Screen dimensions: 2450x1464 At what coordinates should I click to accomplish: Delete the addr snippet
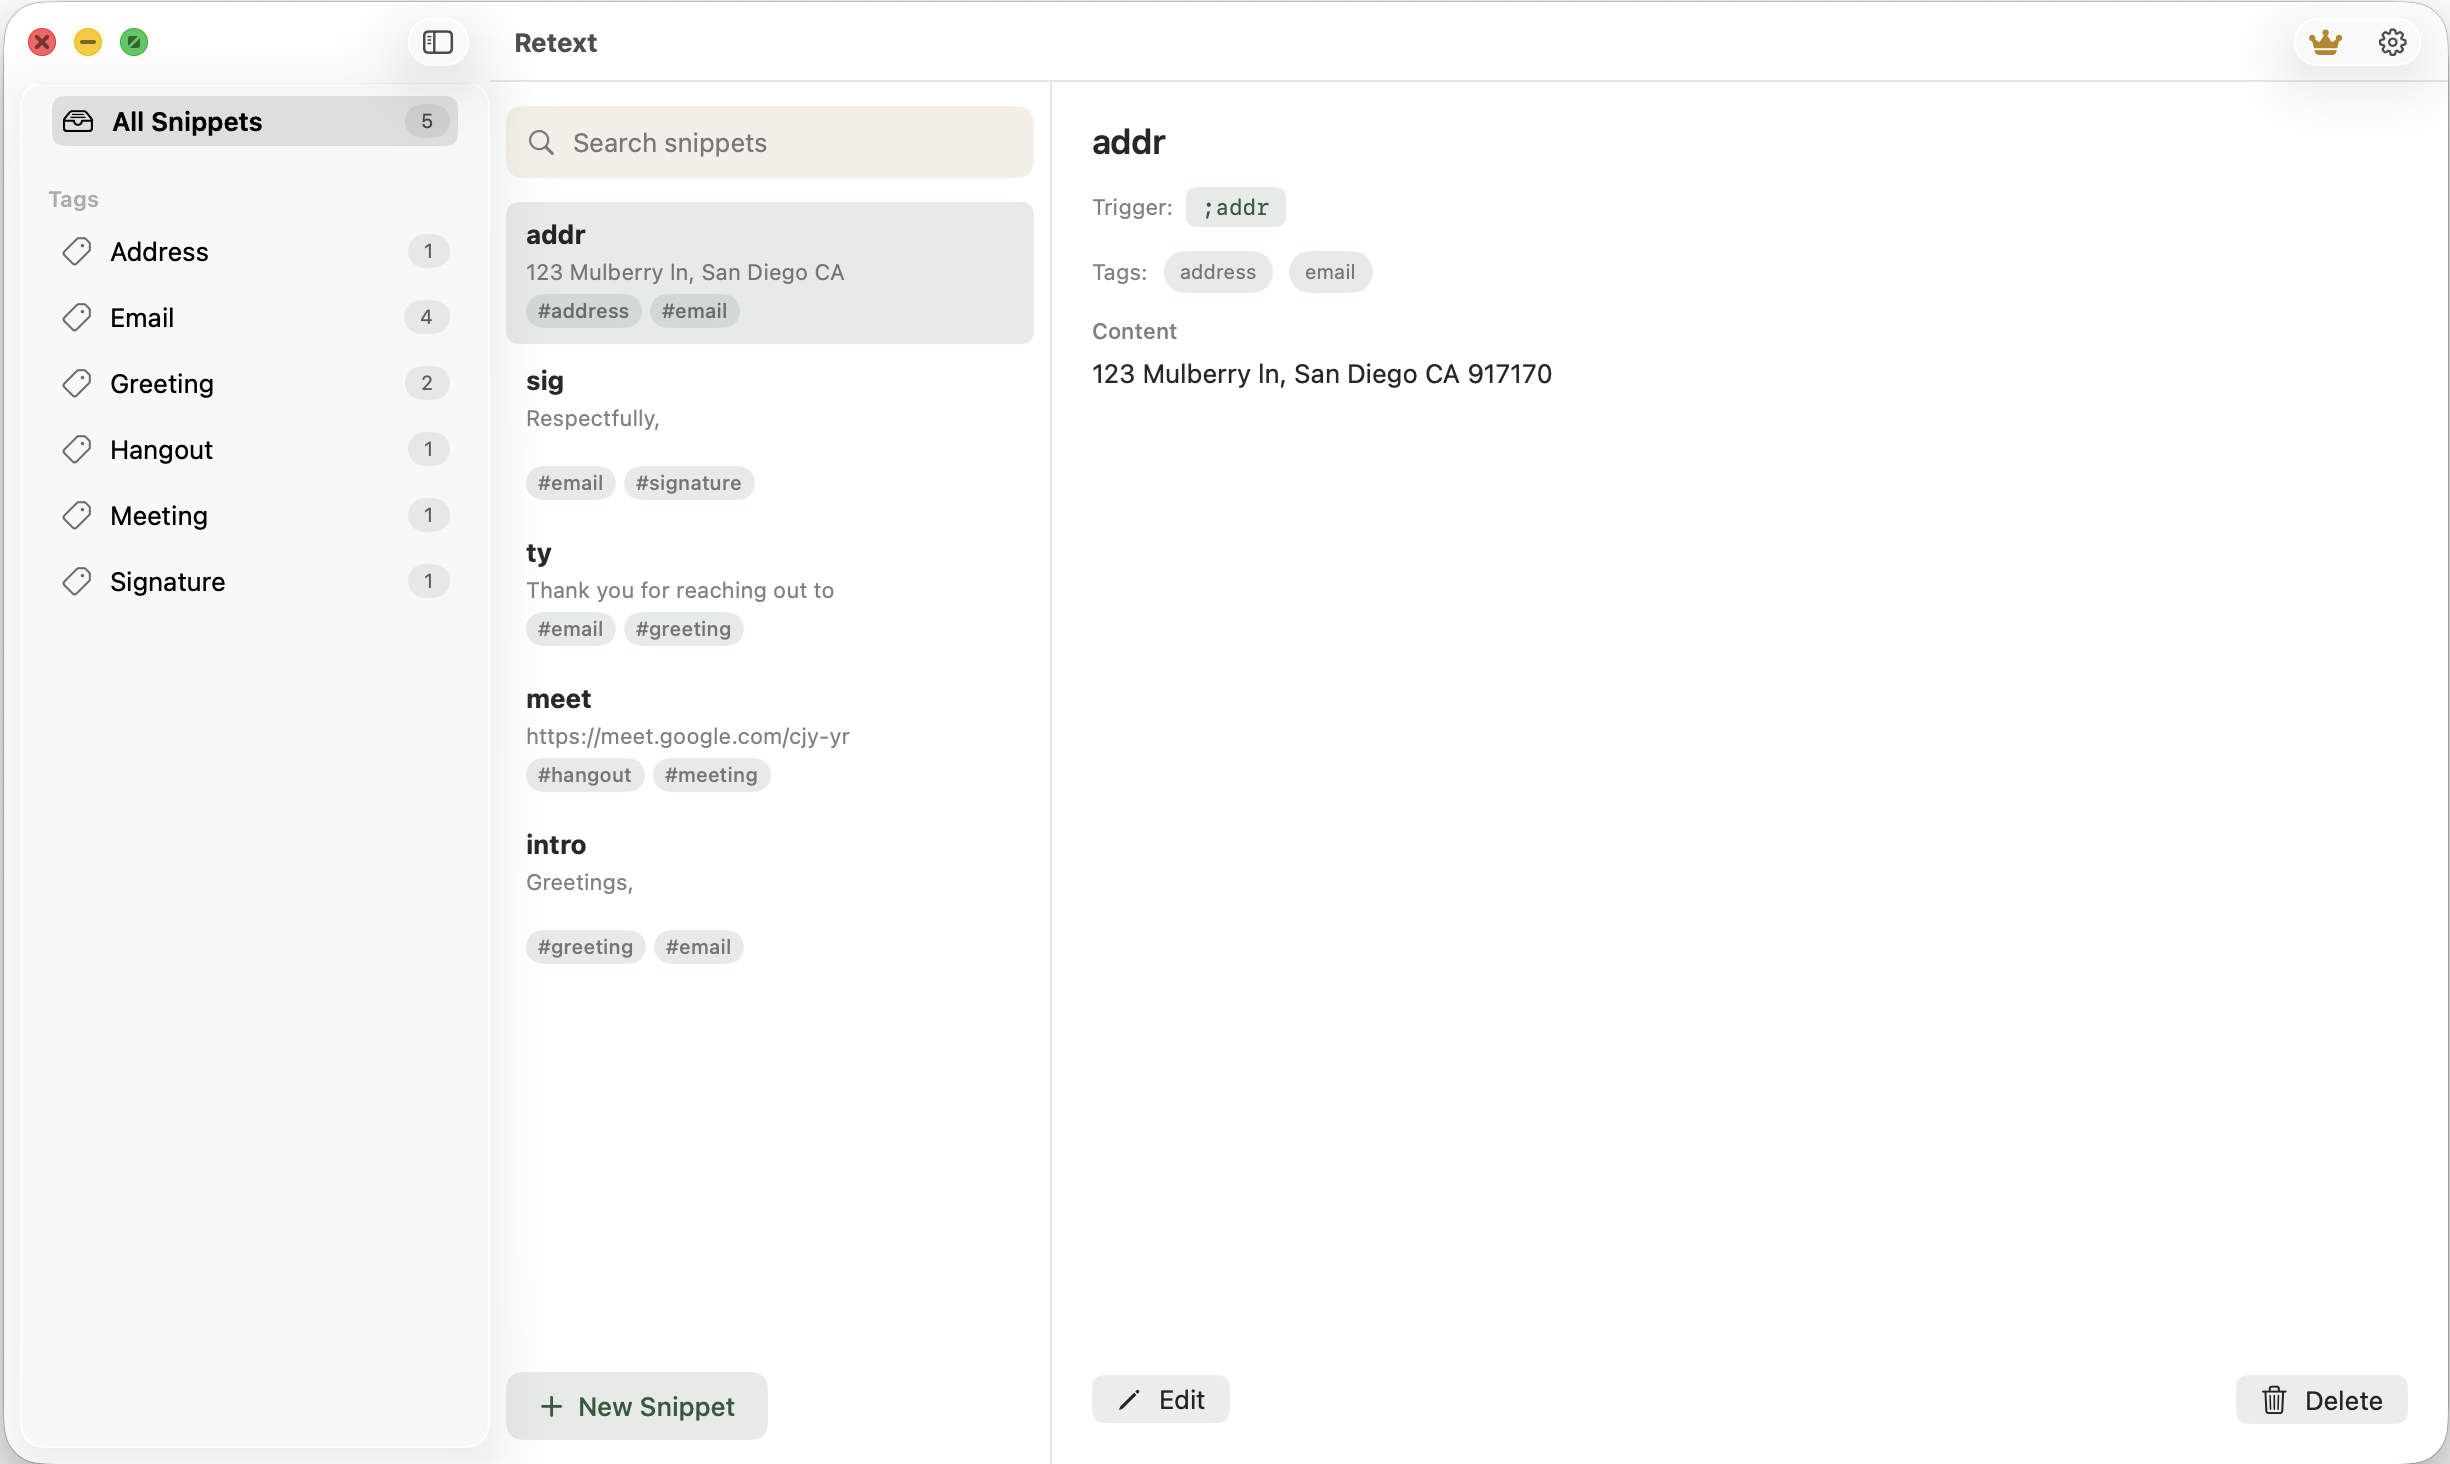2321,1400
